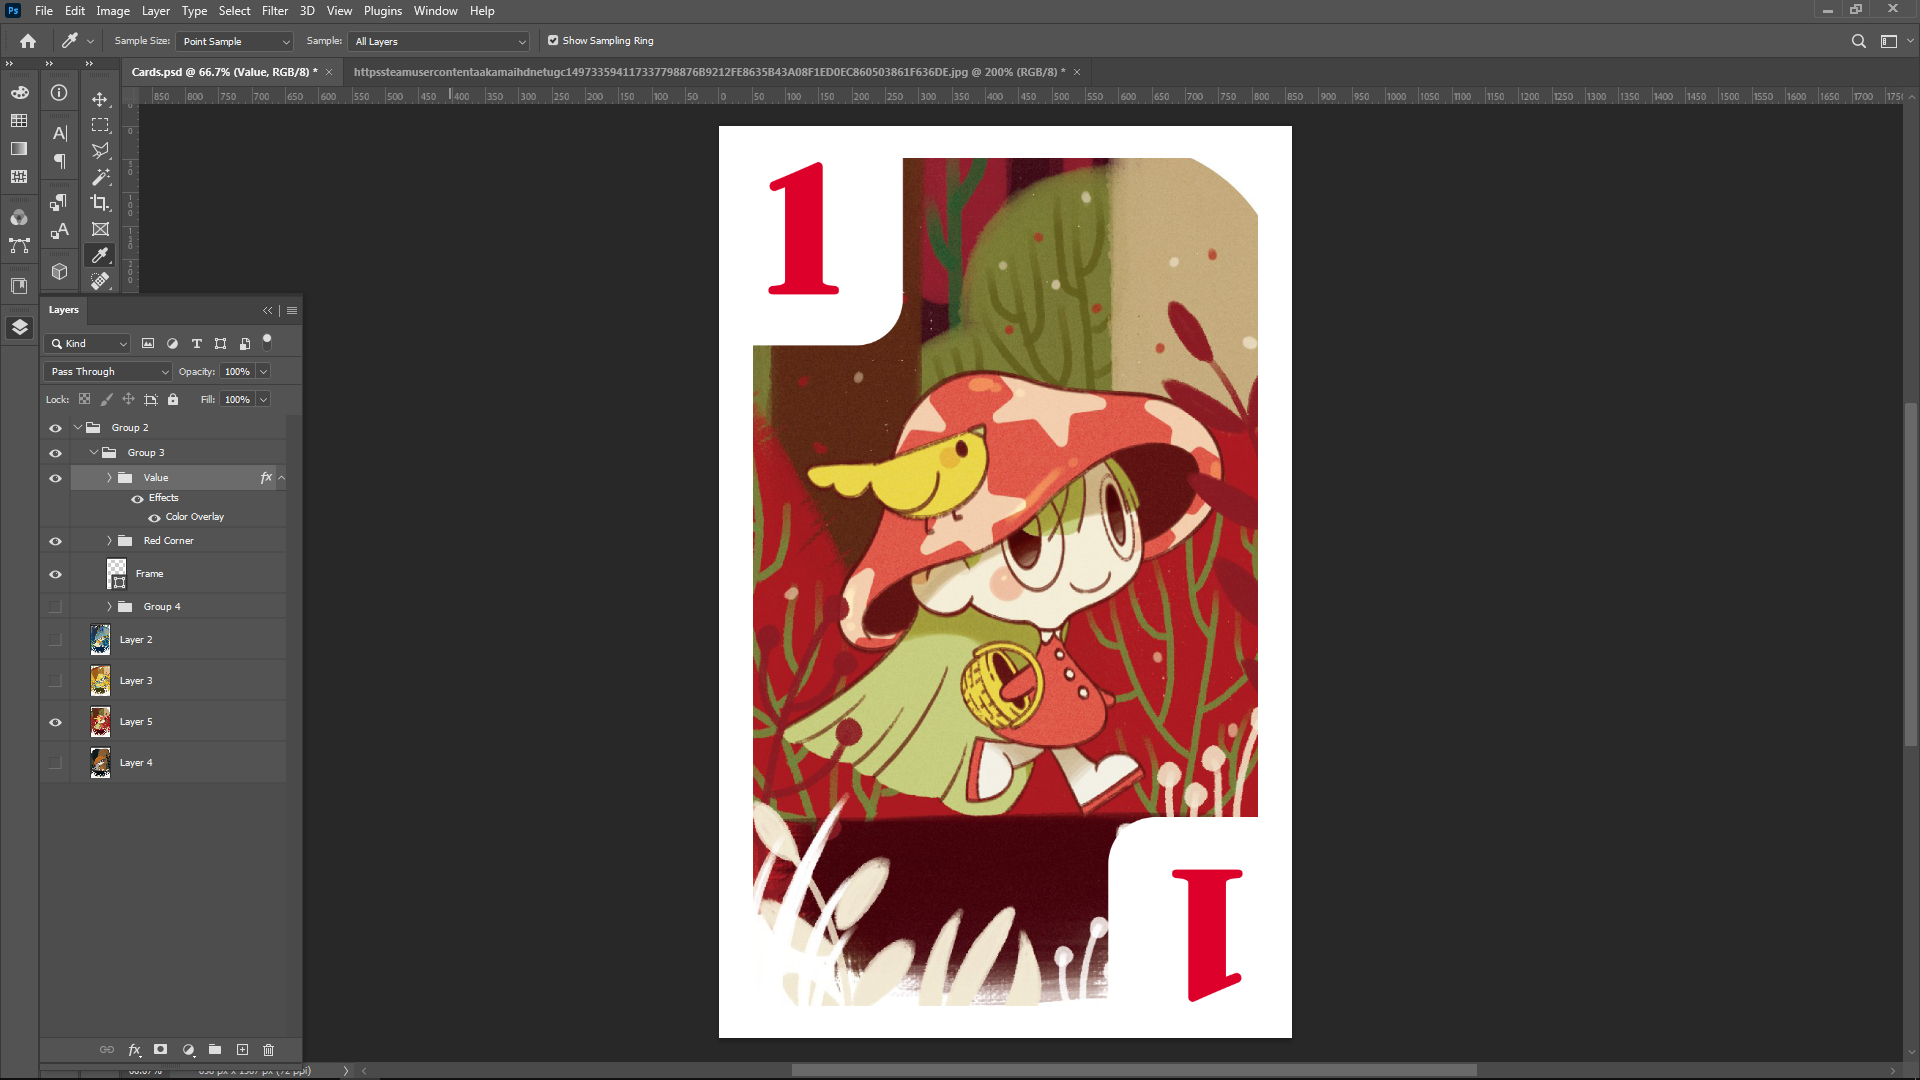Hide the Value layer group

click(55, 478)
